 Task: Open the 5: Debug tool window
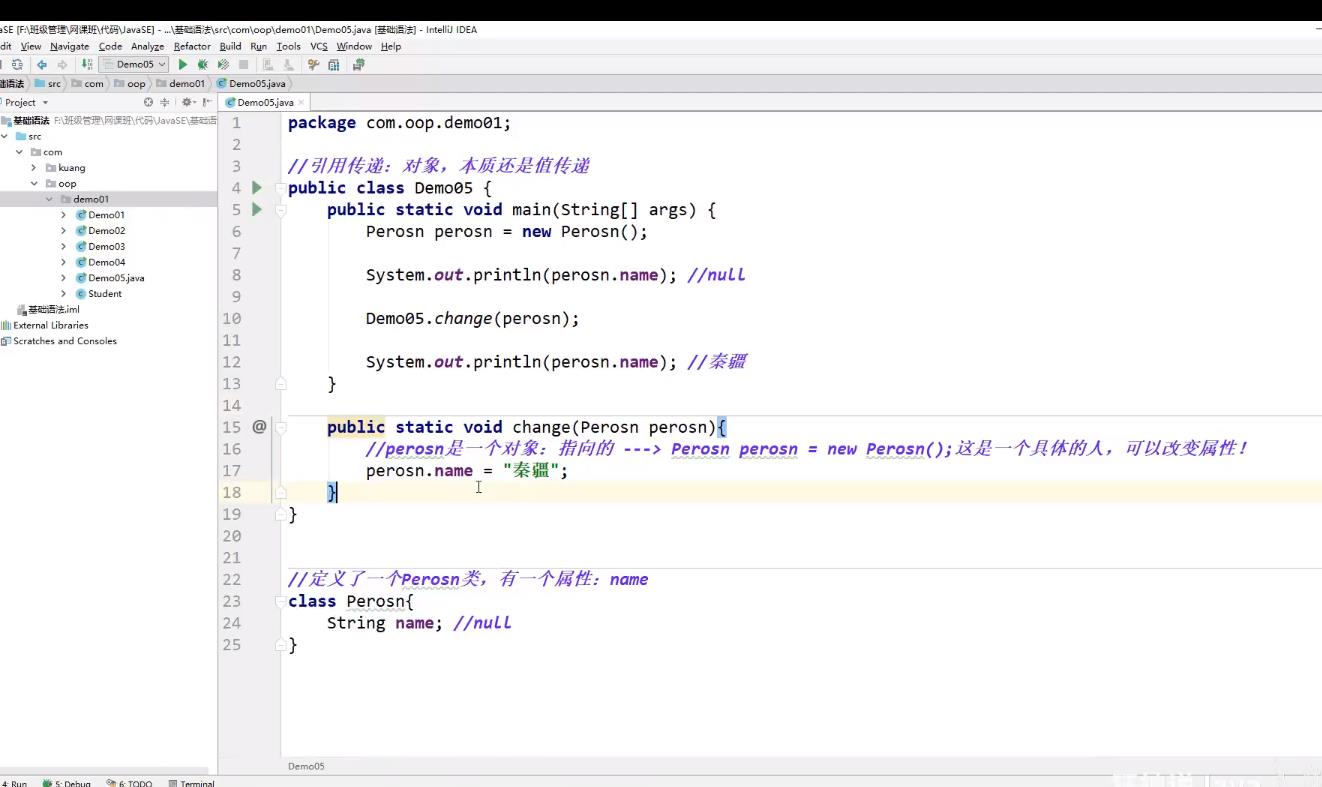pyautogui.click(x=66, y=783)
